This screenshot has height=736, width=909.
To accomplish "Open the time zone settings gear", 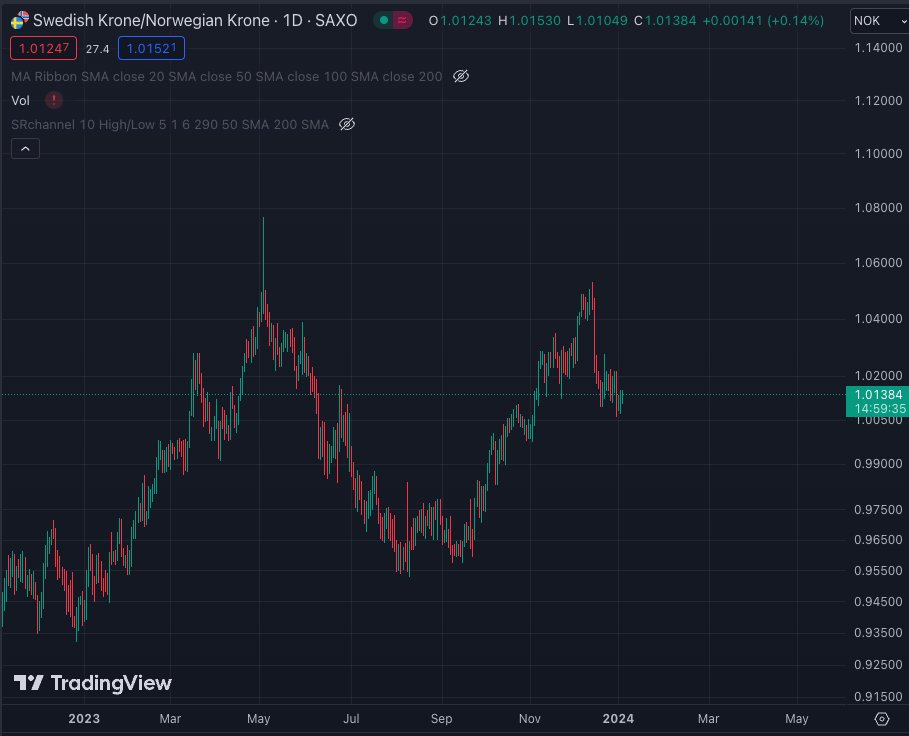I will (x=881, y=718).
